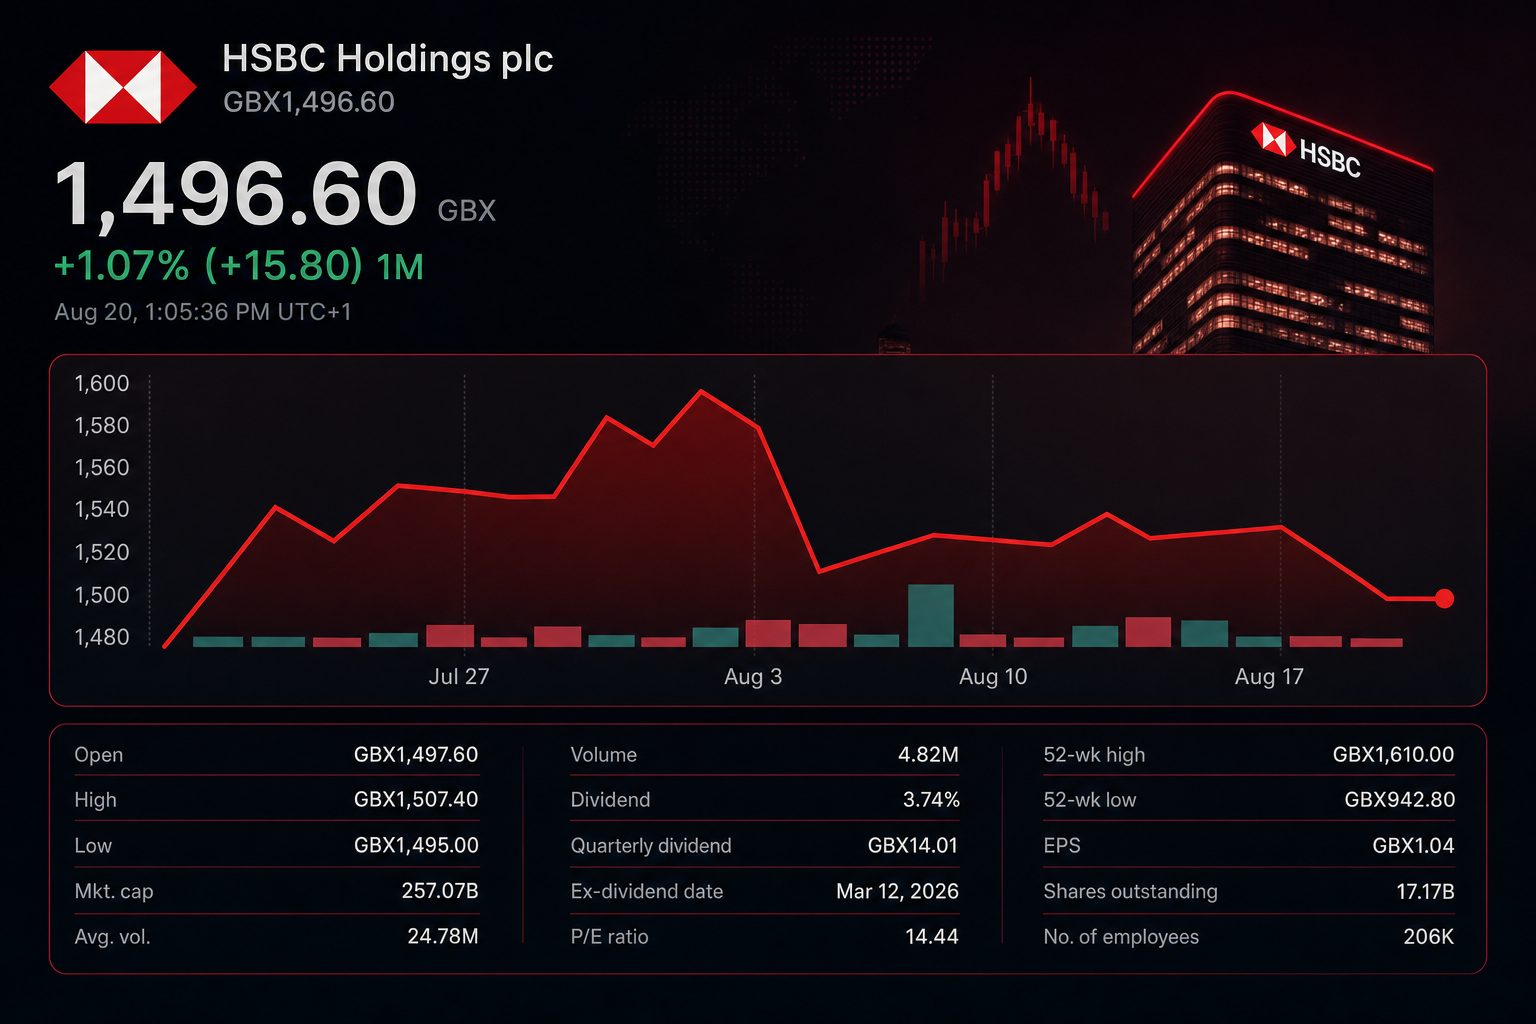Click the 1,520 y-axis label

102,553
